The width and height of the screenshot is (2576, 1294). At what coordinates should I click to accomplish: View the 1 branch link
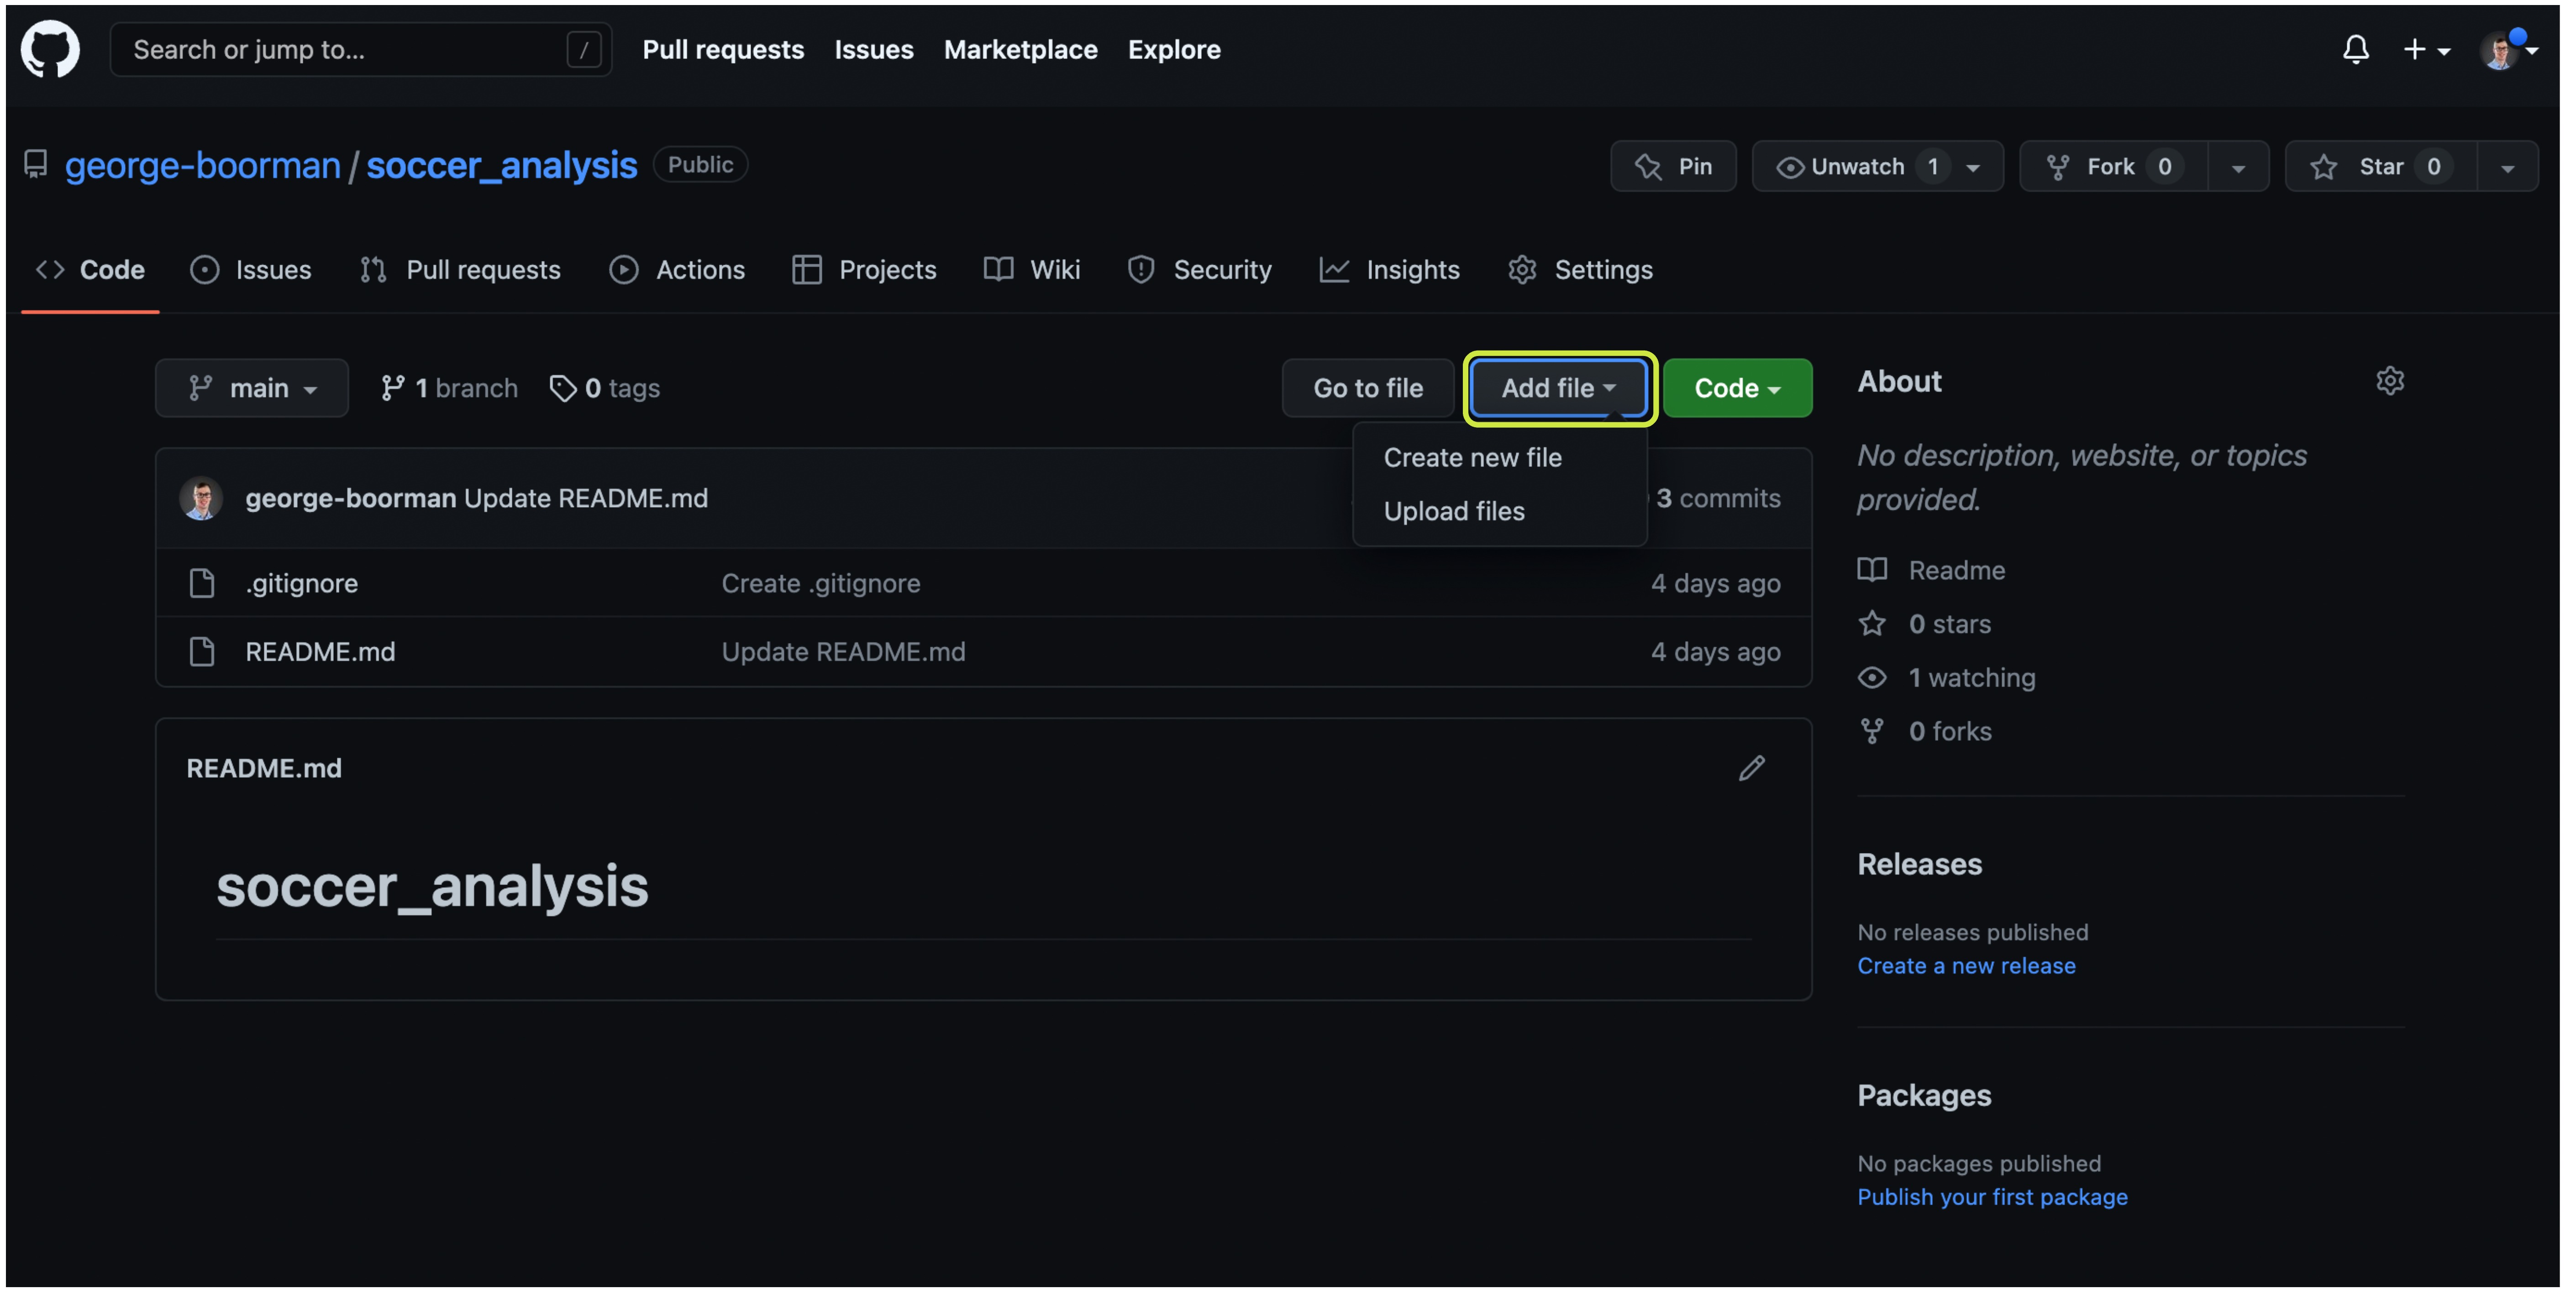click(450, 388)
